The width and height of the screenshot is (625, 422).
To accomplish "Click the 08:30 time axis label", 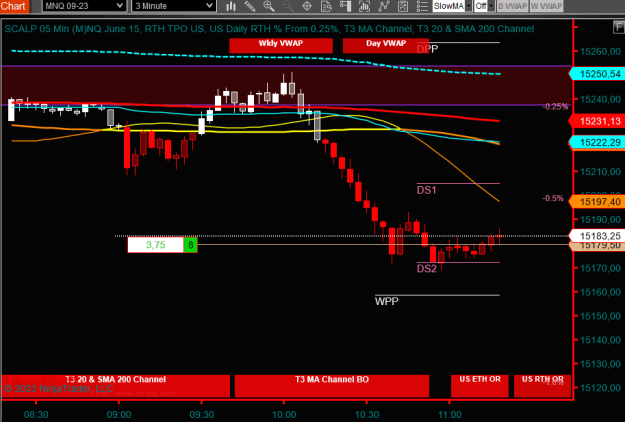I will tap(36, 415).
